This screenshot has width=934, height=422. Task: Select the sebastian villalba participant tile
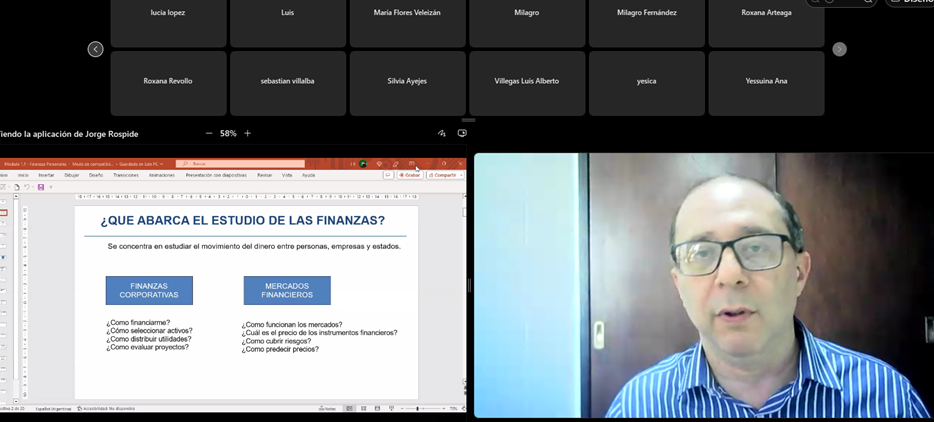click(x=288, y=83)
